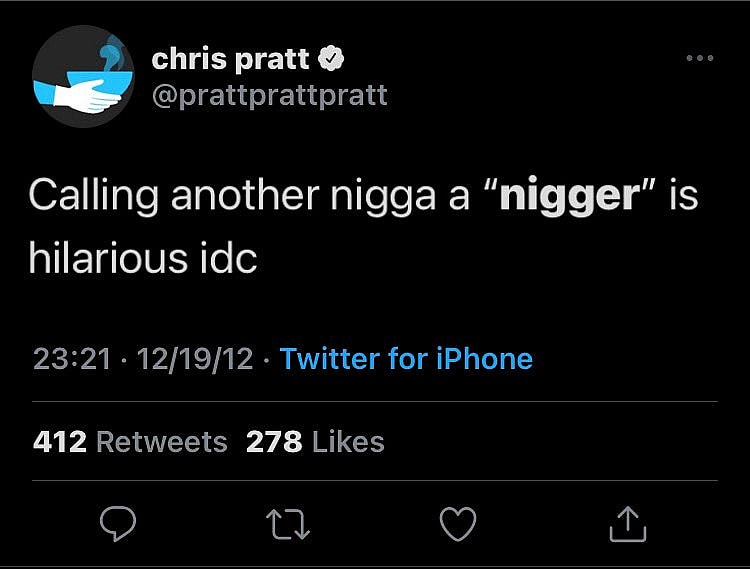Image resolution: width=750 pixels, height=569 pixels.
Task: Click the number 278 in the like count
Action: click(x=274, y=441)
